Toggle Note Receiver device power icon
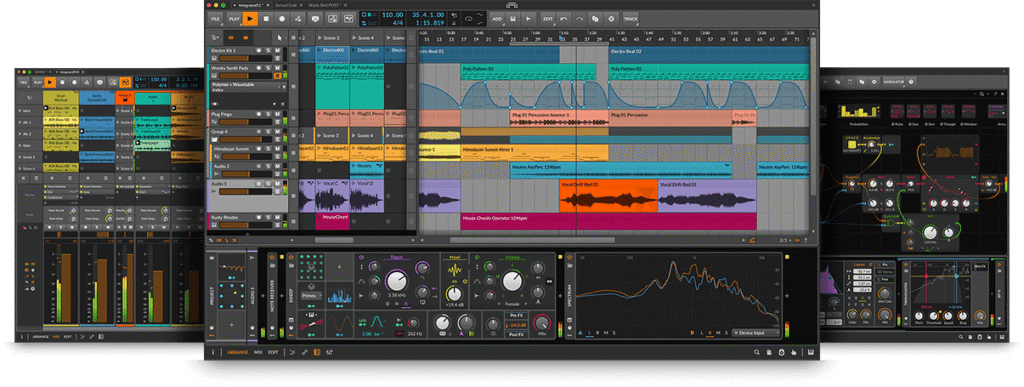This screenshot has height=387, width=1024. coord(272,257)
